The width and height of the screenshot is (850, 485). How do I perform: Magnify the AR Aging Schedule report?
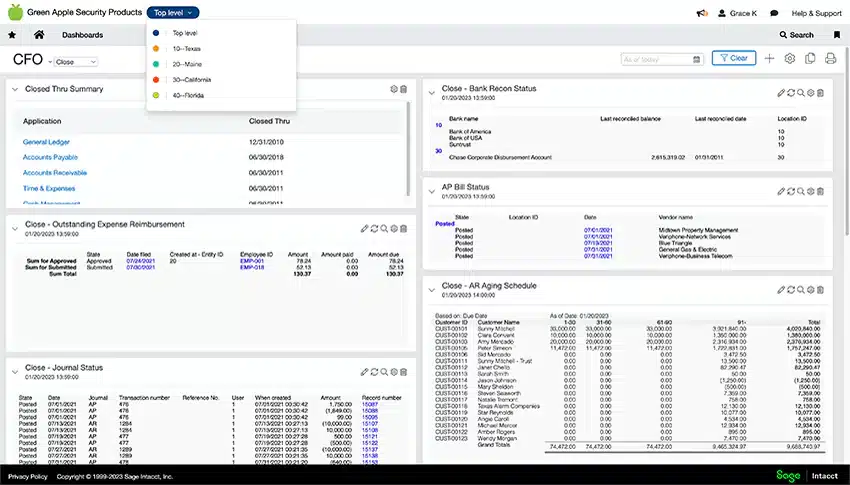[x=801, y=290]
